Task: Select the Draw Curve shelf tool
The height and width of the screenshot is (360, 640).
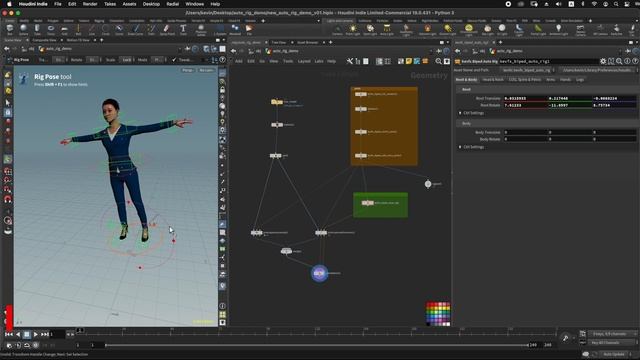Action: (136, 29)
